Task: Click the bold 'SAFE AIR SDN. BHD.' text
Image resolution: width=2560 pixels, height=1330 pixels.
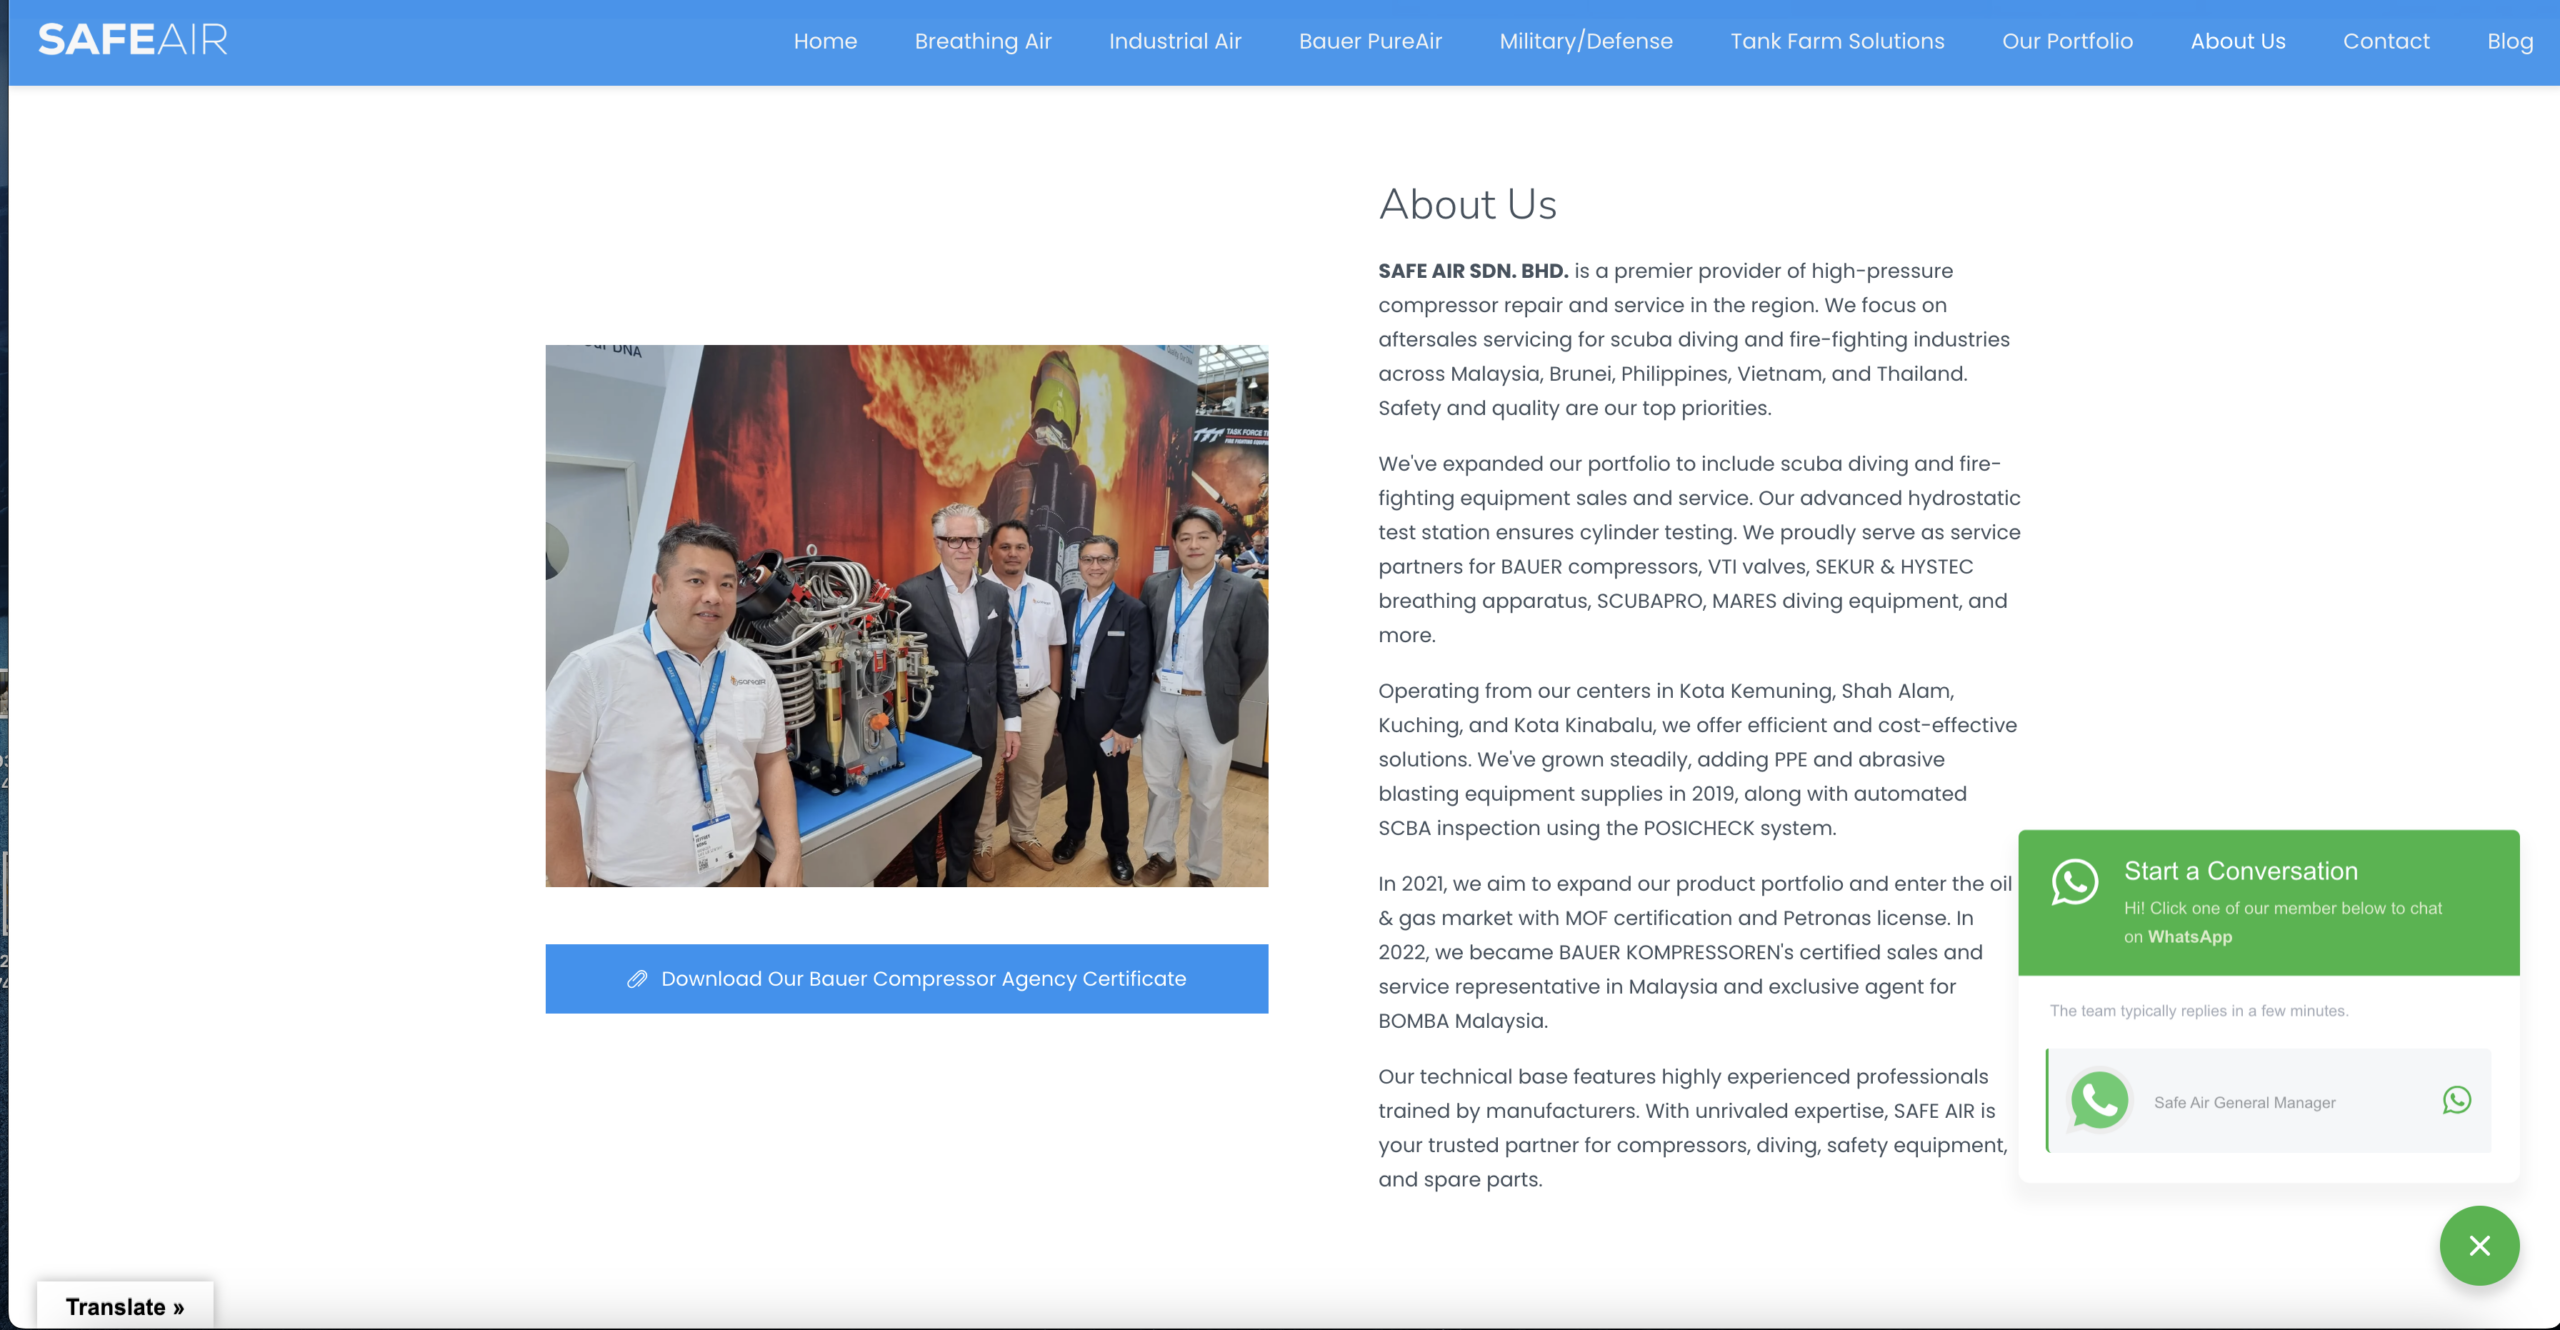Action: coord(1473,271)
